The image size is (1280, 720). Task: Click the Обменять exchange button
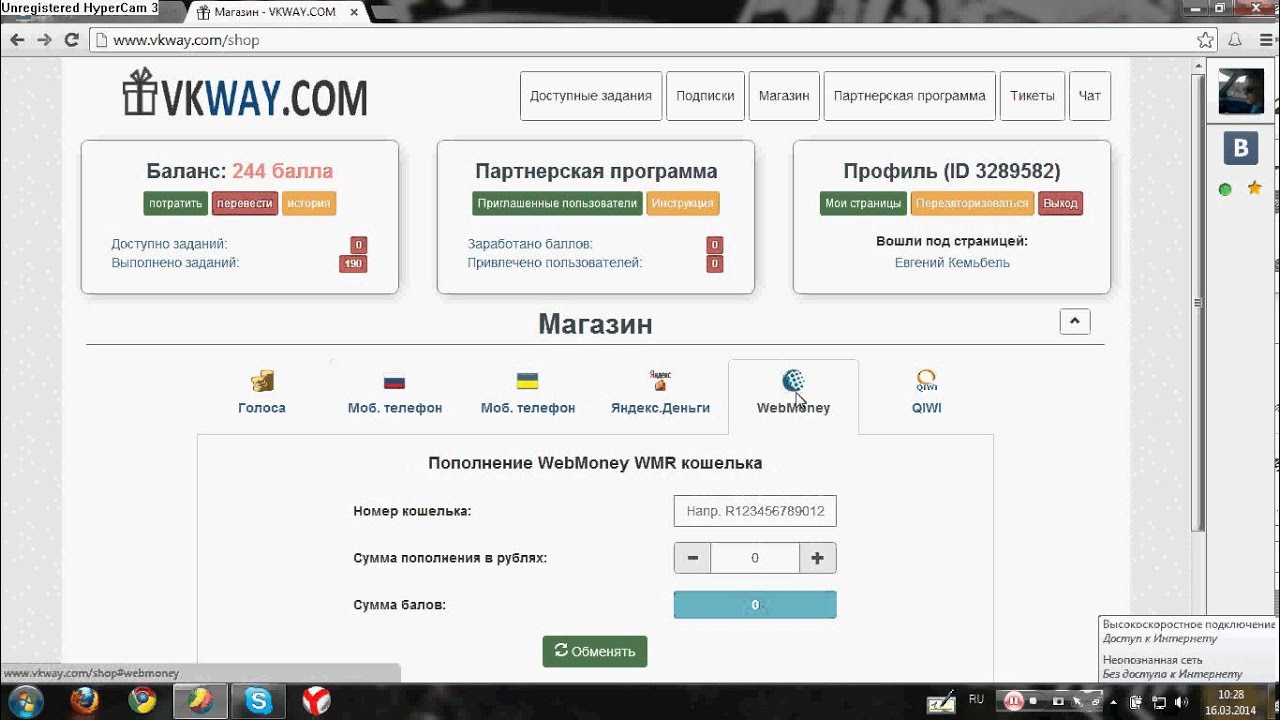595,651
